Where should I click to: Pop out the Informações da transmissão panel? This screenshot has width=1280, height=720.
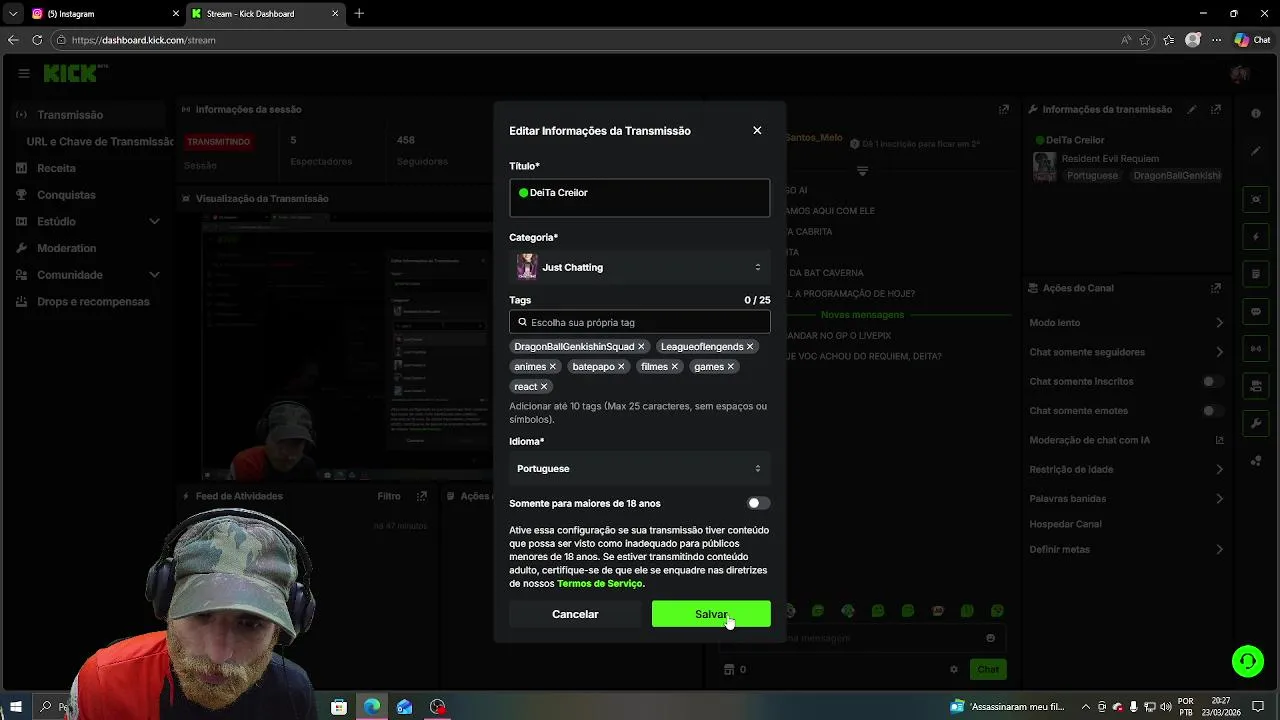point(1216,109)
